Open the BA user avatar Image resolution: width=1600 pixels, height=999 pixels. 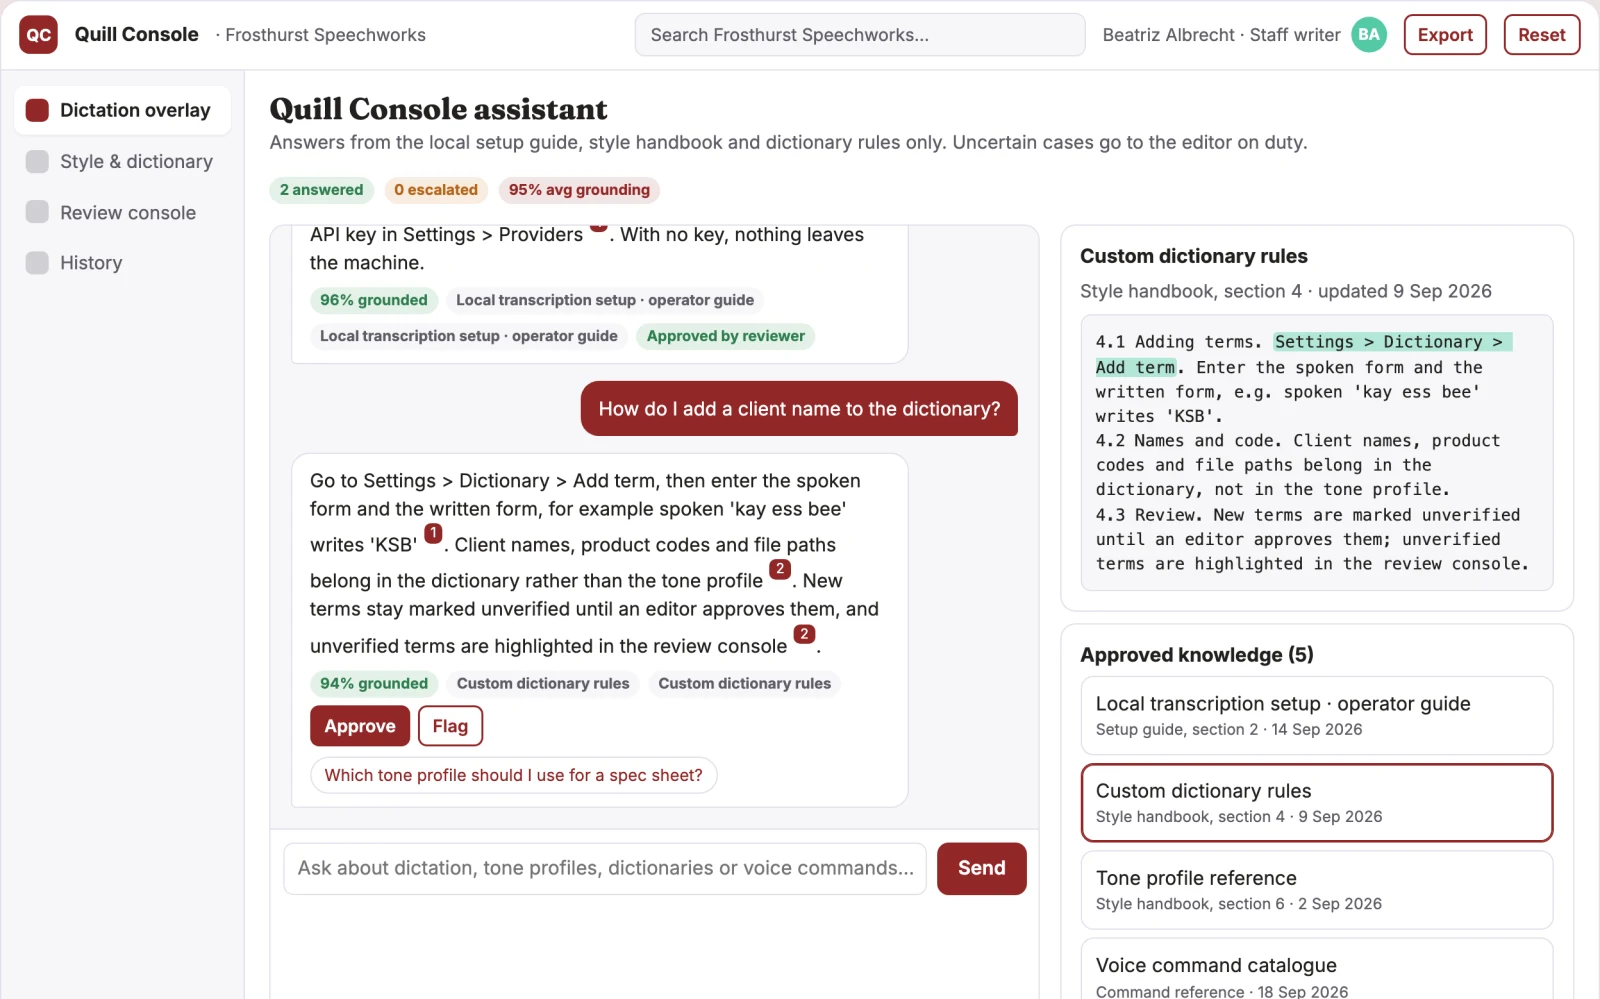click(1369, 35)
